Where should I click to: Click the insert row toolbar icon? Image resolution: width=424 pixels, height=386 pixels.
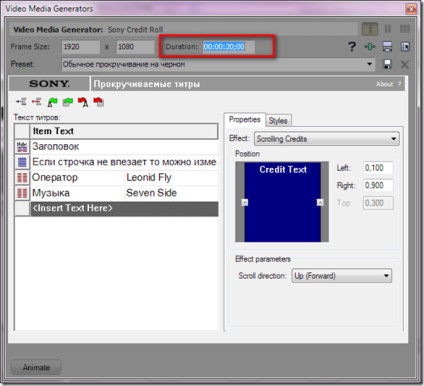(x=21, y=102)
